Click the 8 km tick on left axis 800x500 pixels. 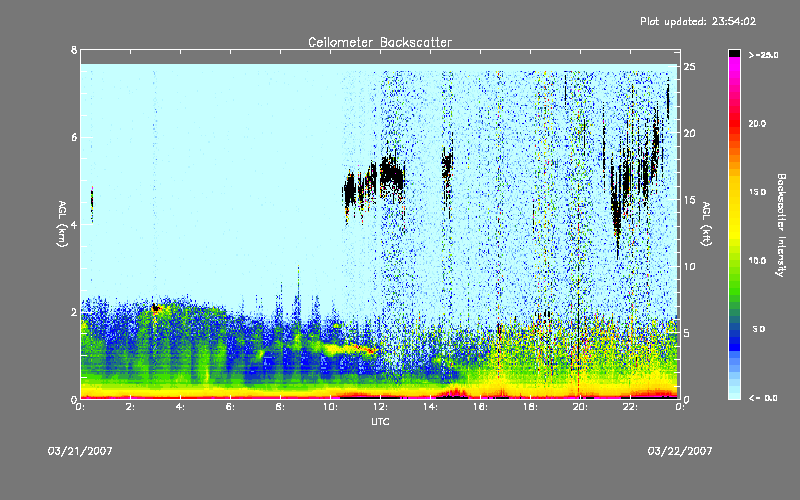(74, 50)
